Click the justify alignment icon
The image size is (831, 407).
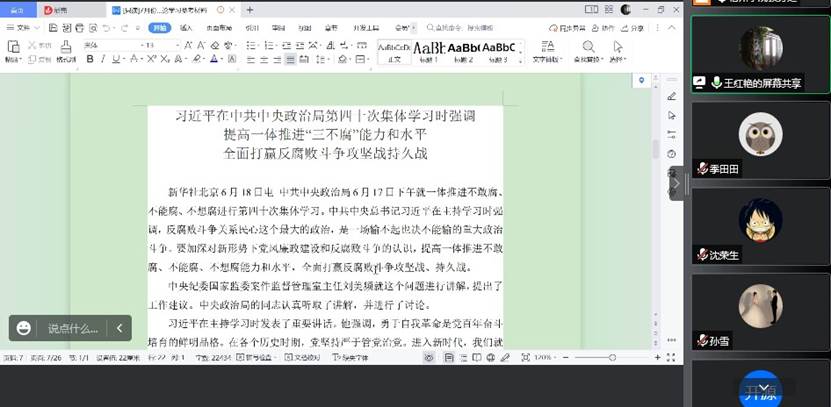tap(291, 59)
